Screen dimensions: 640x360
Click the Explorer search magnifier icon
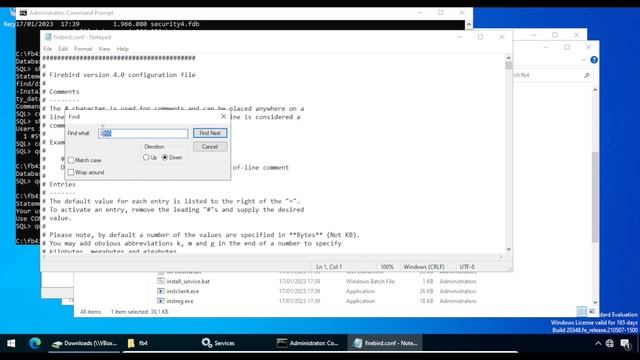pyautogui.click(x=587, y=75)
